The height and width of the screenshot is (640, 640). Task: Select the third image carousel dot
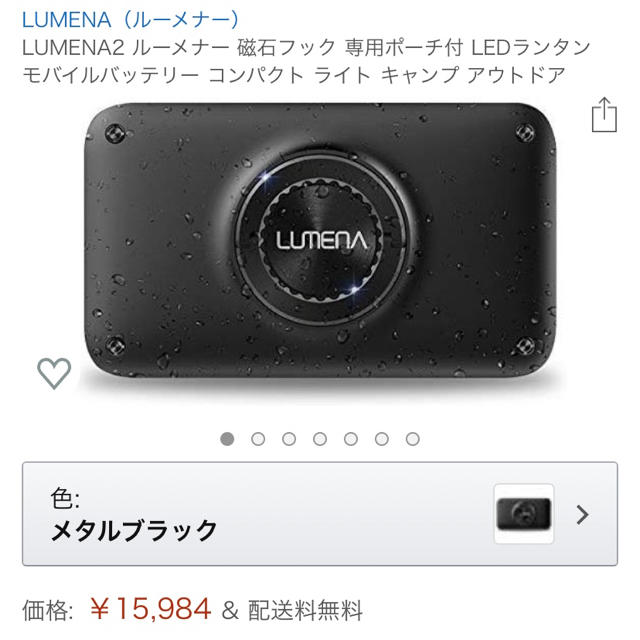289,439
